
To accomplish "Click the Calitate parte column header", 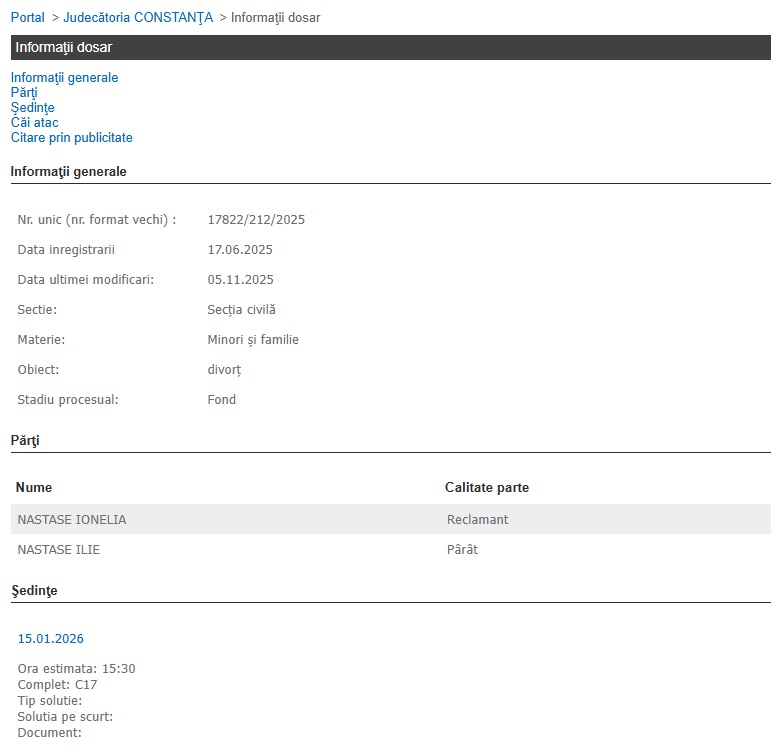I will 487,488.
